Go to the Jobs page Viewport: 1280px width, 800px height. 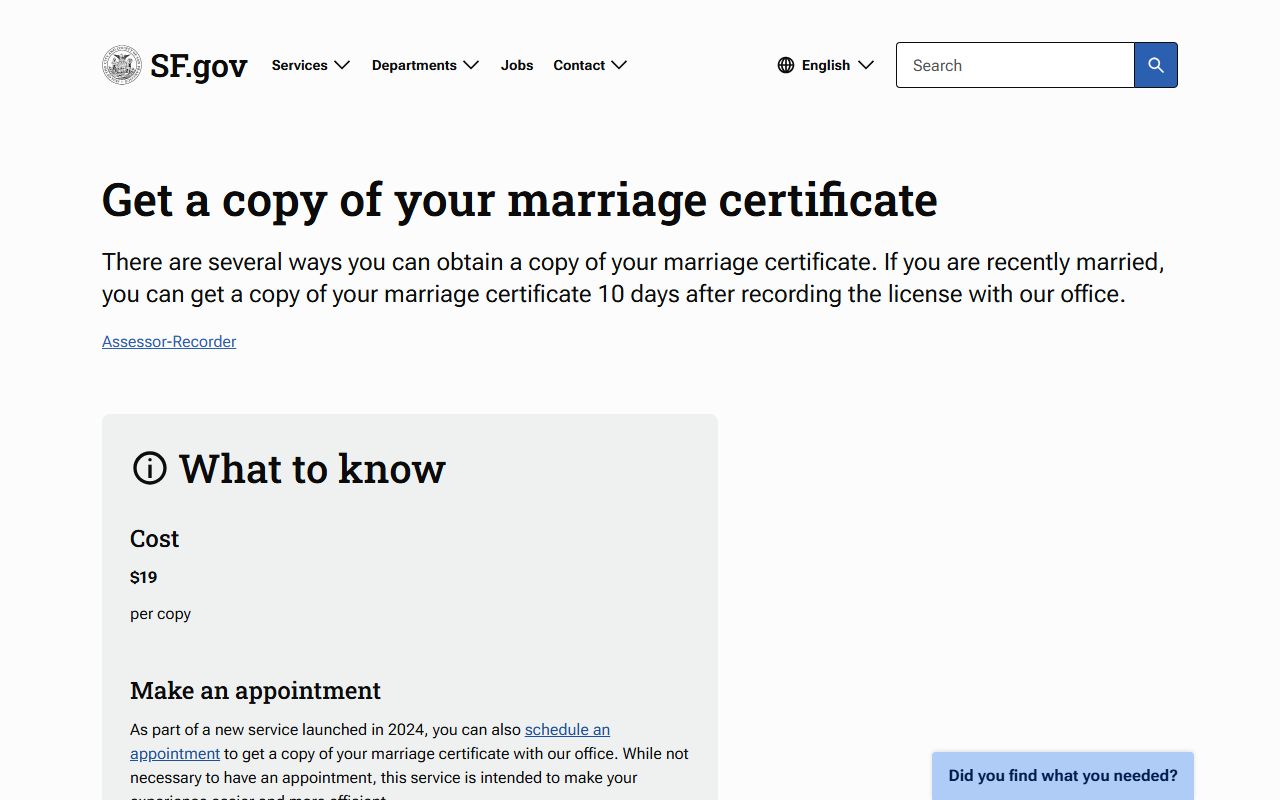(x=517, y=65)
